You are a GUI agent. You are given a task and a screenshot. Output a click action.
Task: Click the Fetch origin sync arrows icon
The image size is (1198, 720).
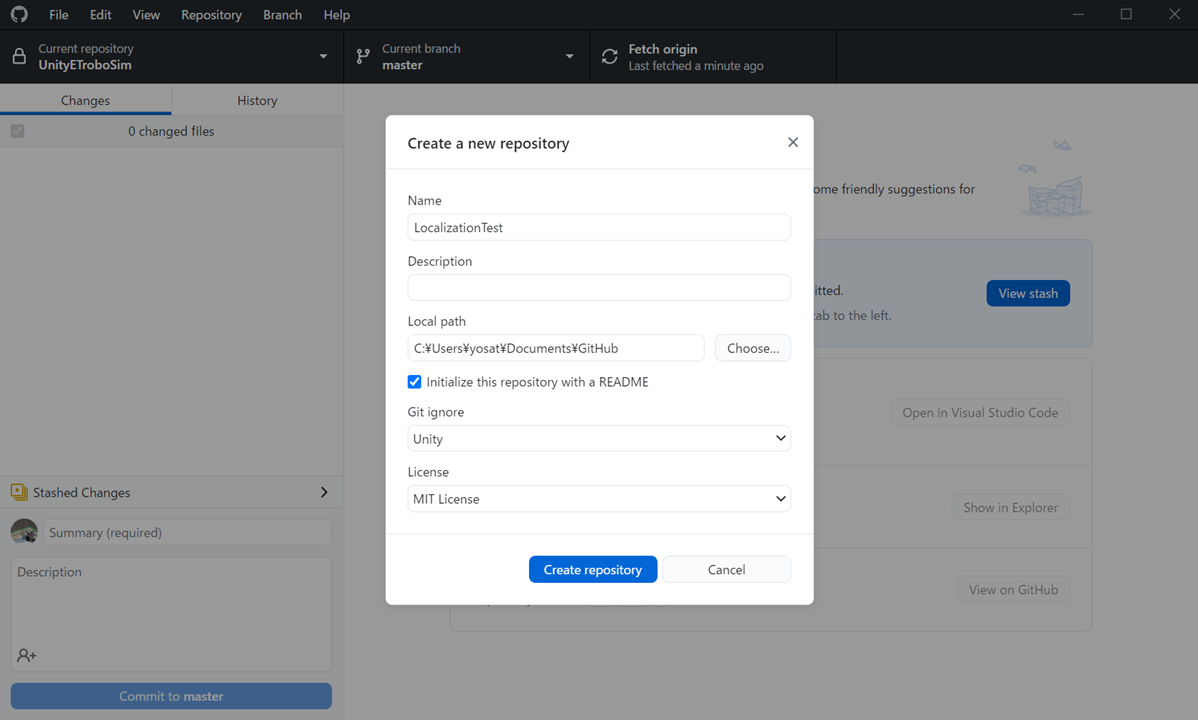610,56
